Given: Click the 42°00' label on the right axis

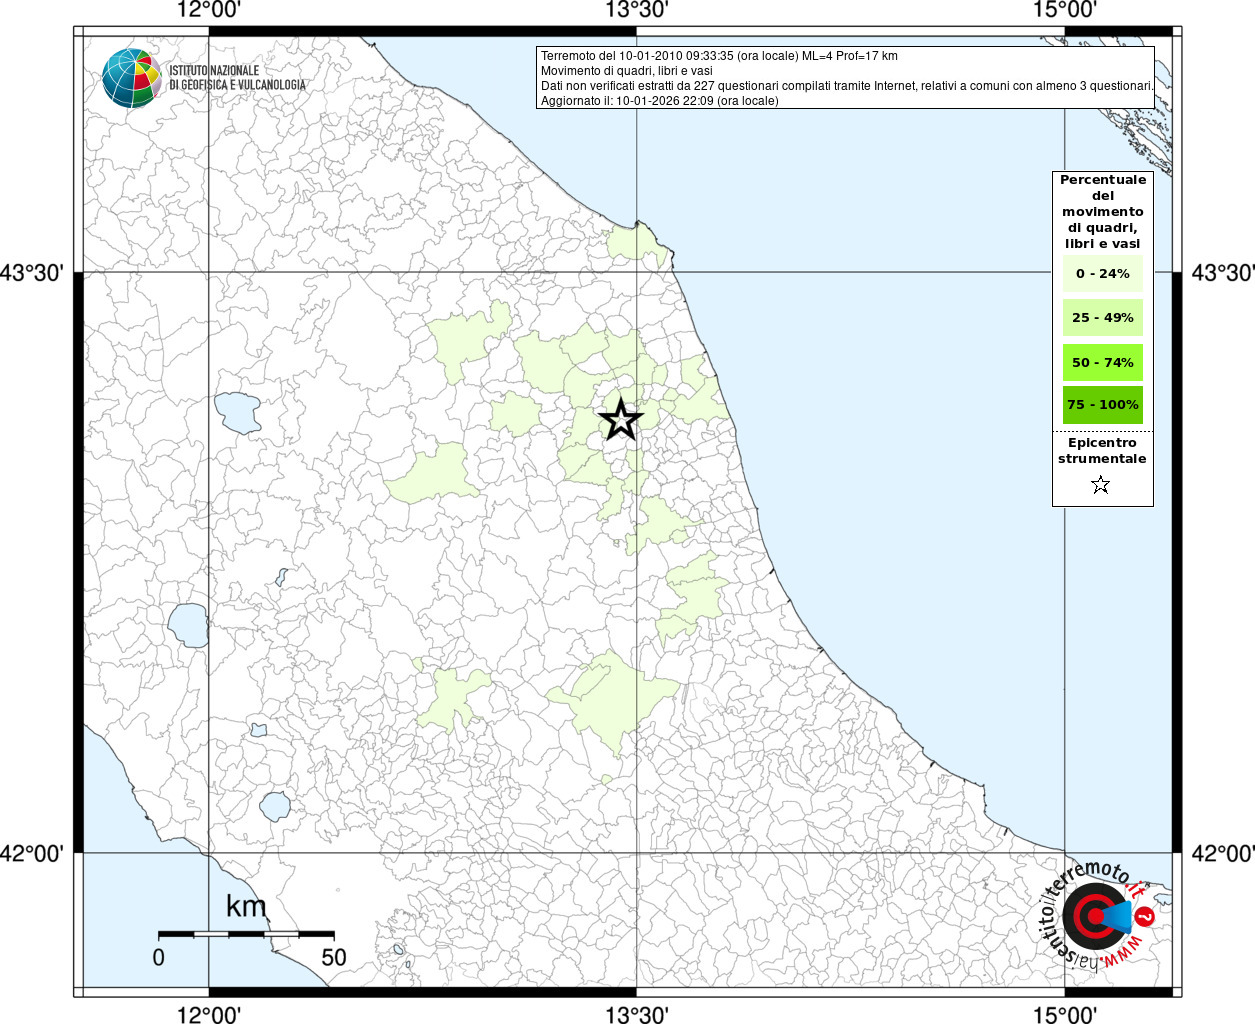Looking at the screenshot, I should pyautogui.click(x=1222, y=853).
